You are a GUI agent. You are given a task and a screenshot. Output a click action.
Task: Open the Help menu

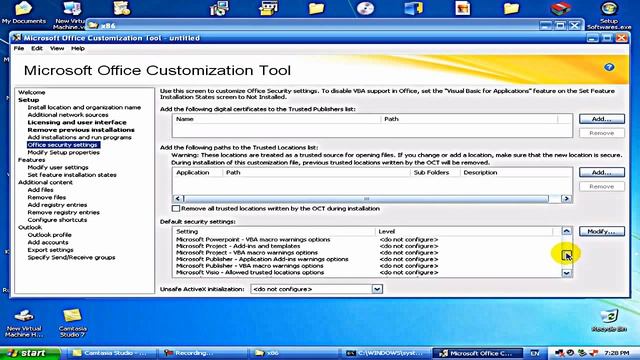(x=78, y=48)
